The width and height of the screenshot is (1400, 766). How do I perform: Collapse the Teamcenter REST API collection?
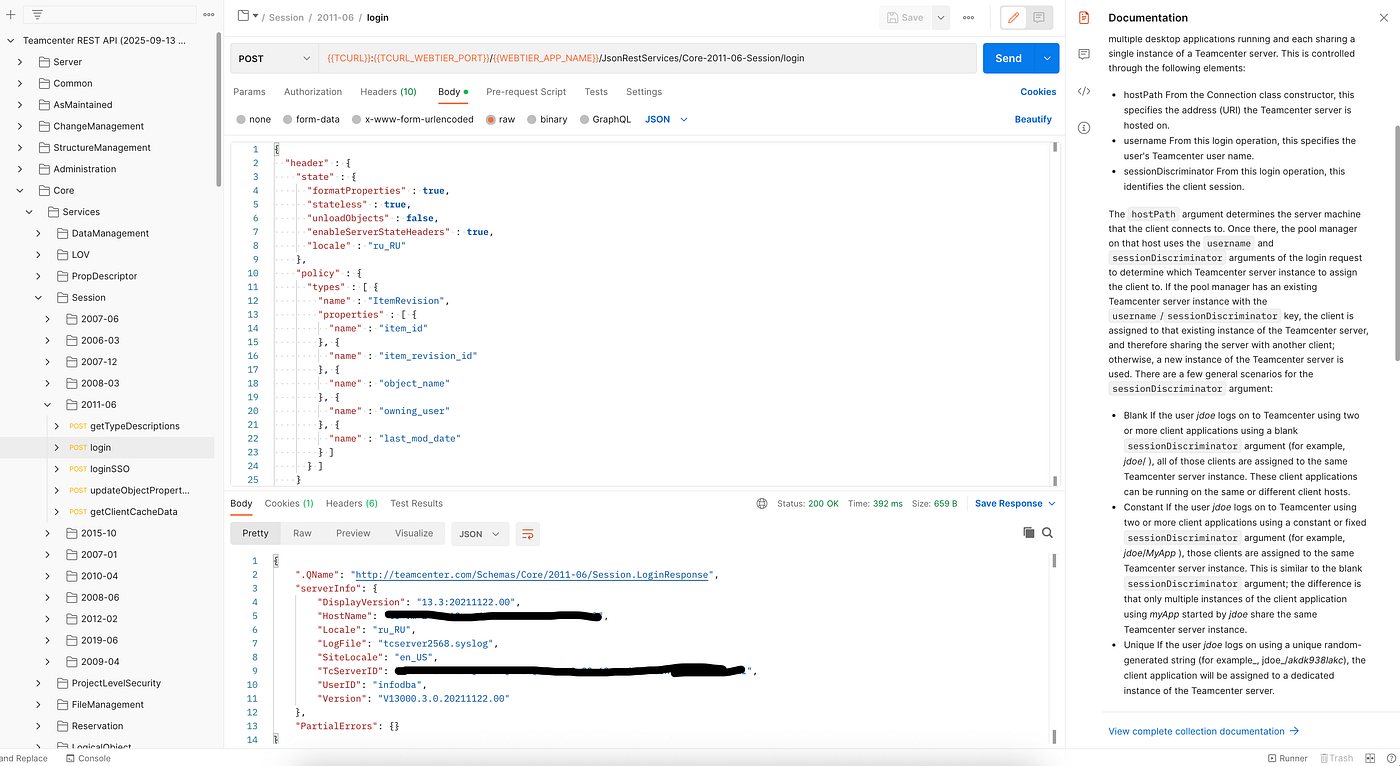click(x=11, y=41)
